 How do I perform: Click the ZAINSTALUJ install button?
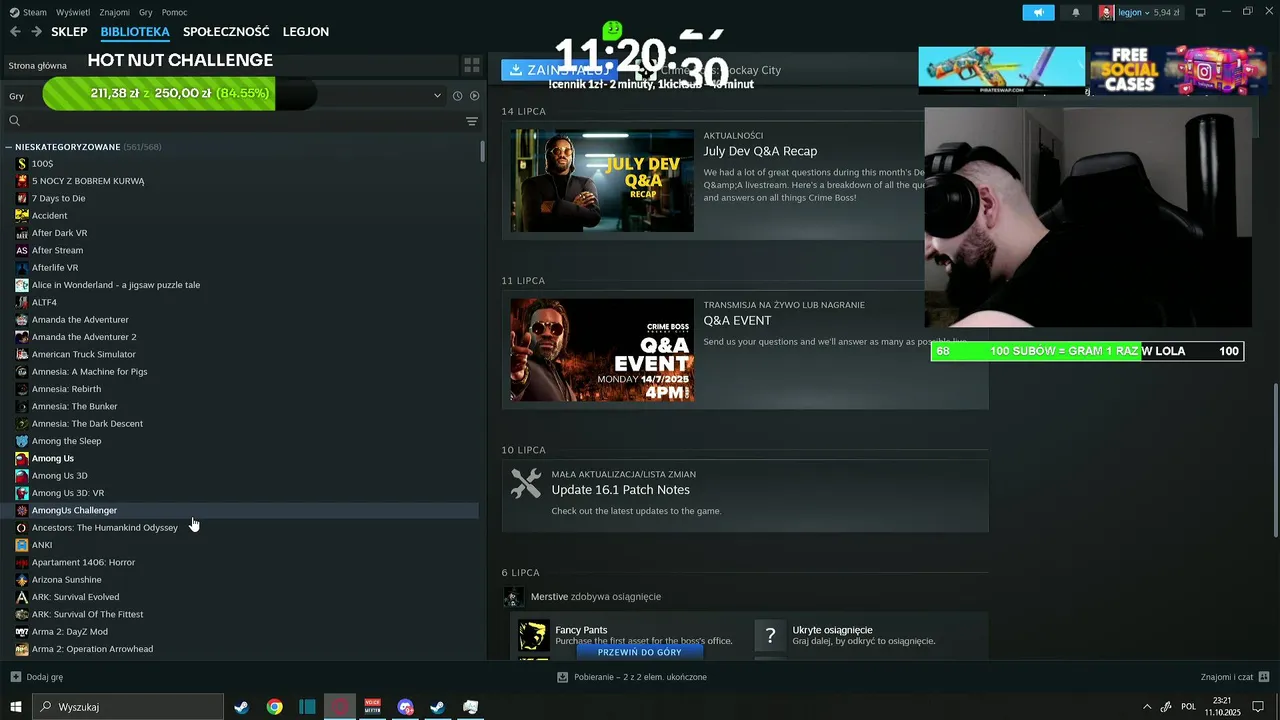559,70
